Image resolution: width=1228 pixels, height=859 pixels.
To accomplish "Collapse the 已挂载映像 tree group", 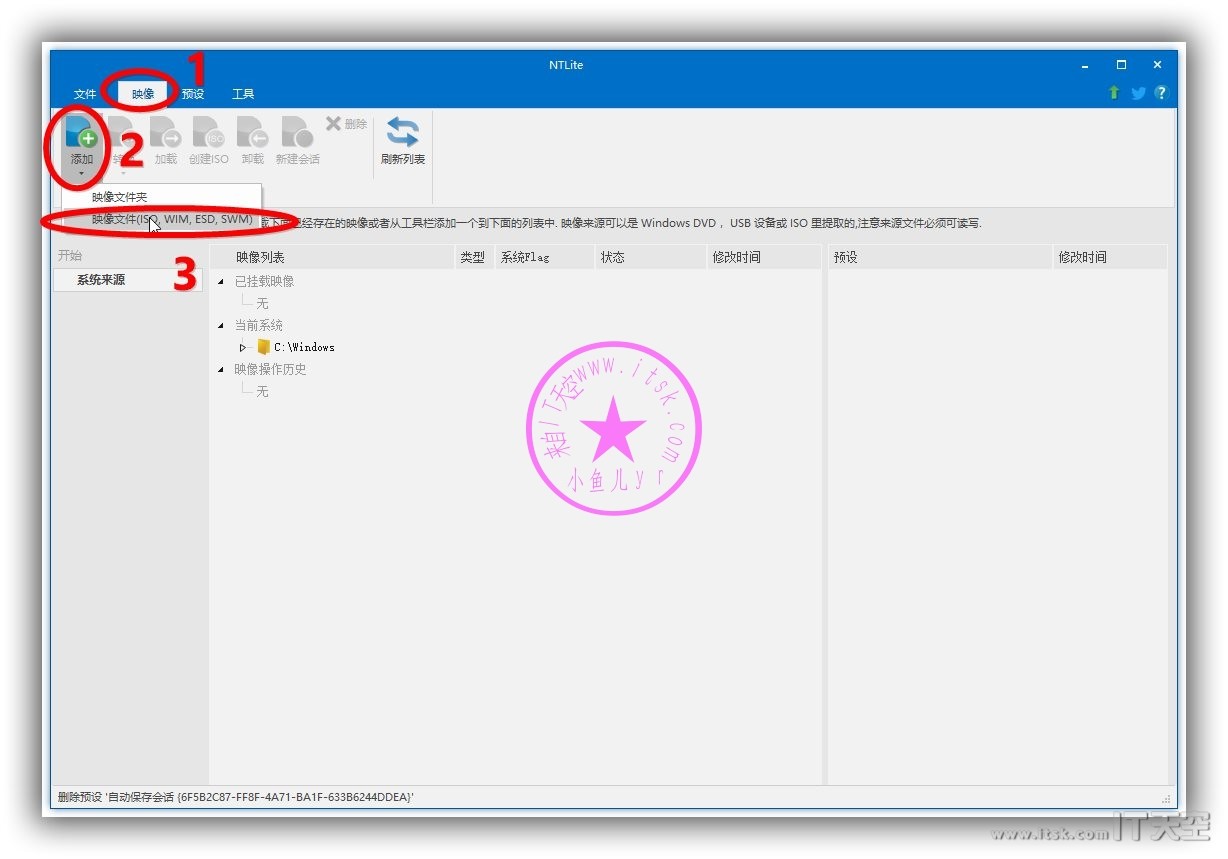I will point(221,282).
